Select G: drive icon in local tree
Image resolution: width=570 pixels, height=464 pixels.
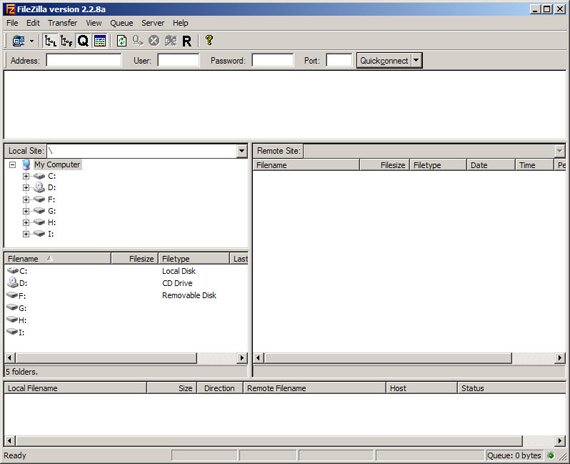point(39,211)
